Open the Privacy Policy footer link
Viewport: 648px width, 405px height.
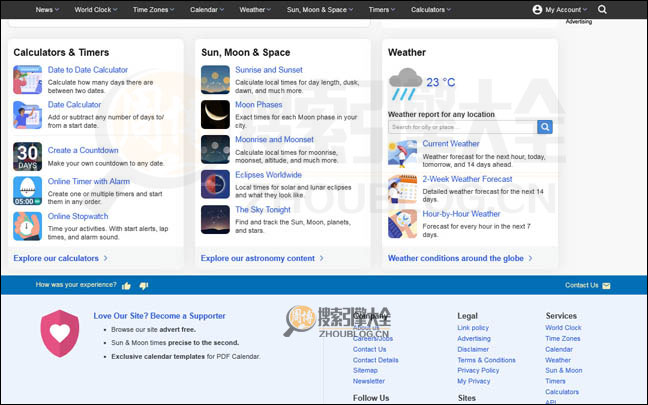(x=478, y=370)
